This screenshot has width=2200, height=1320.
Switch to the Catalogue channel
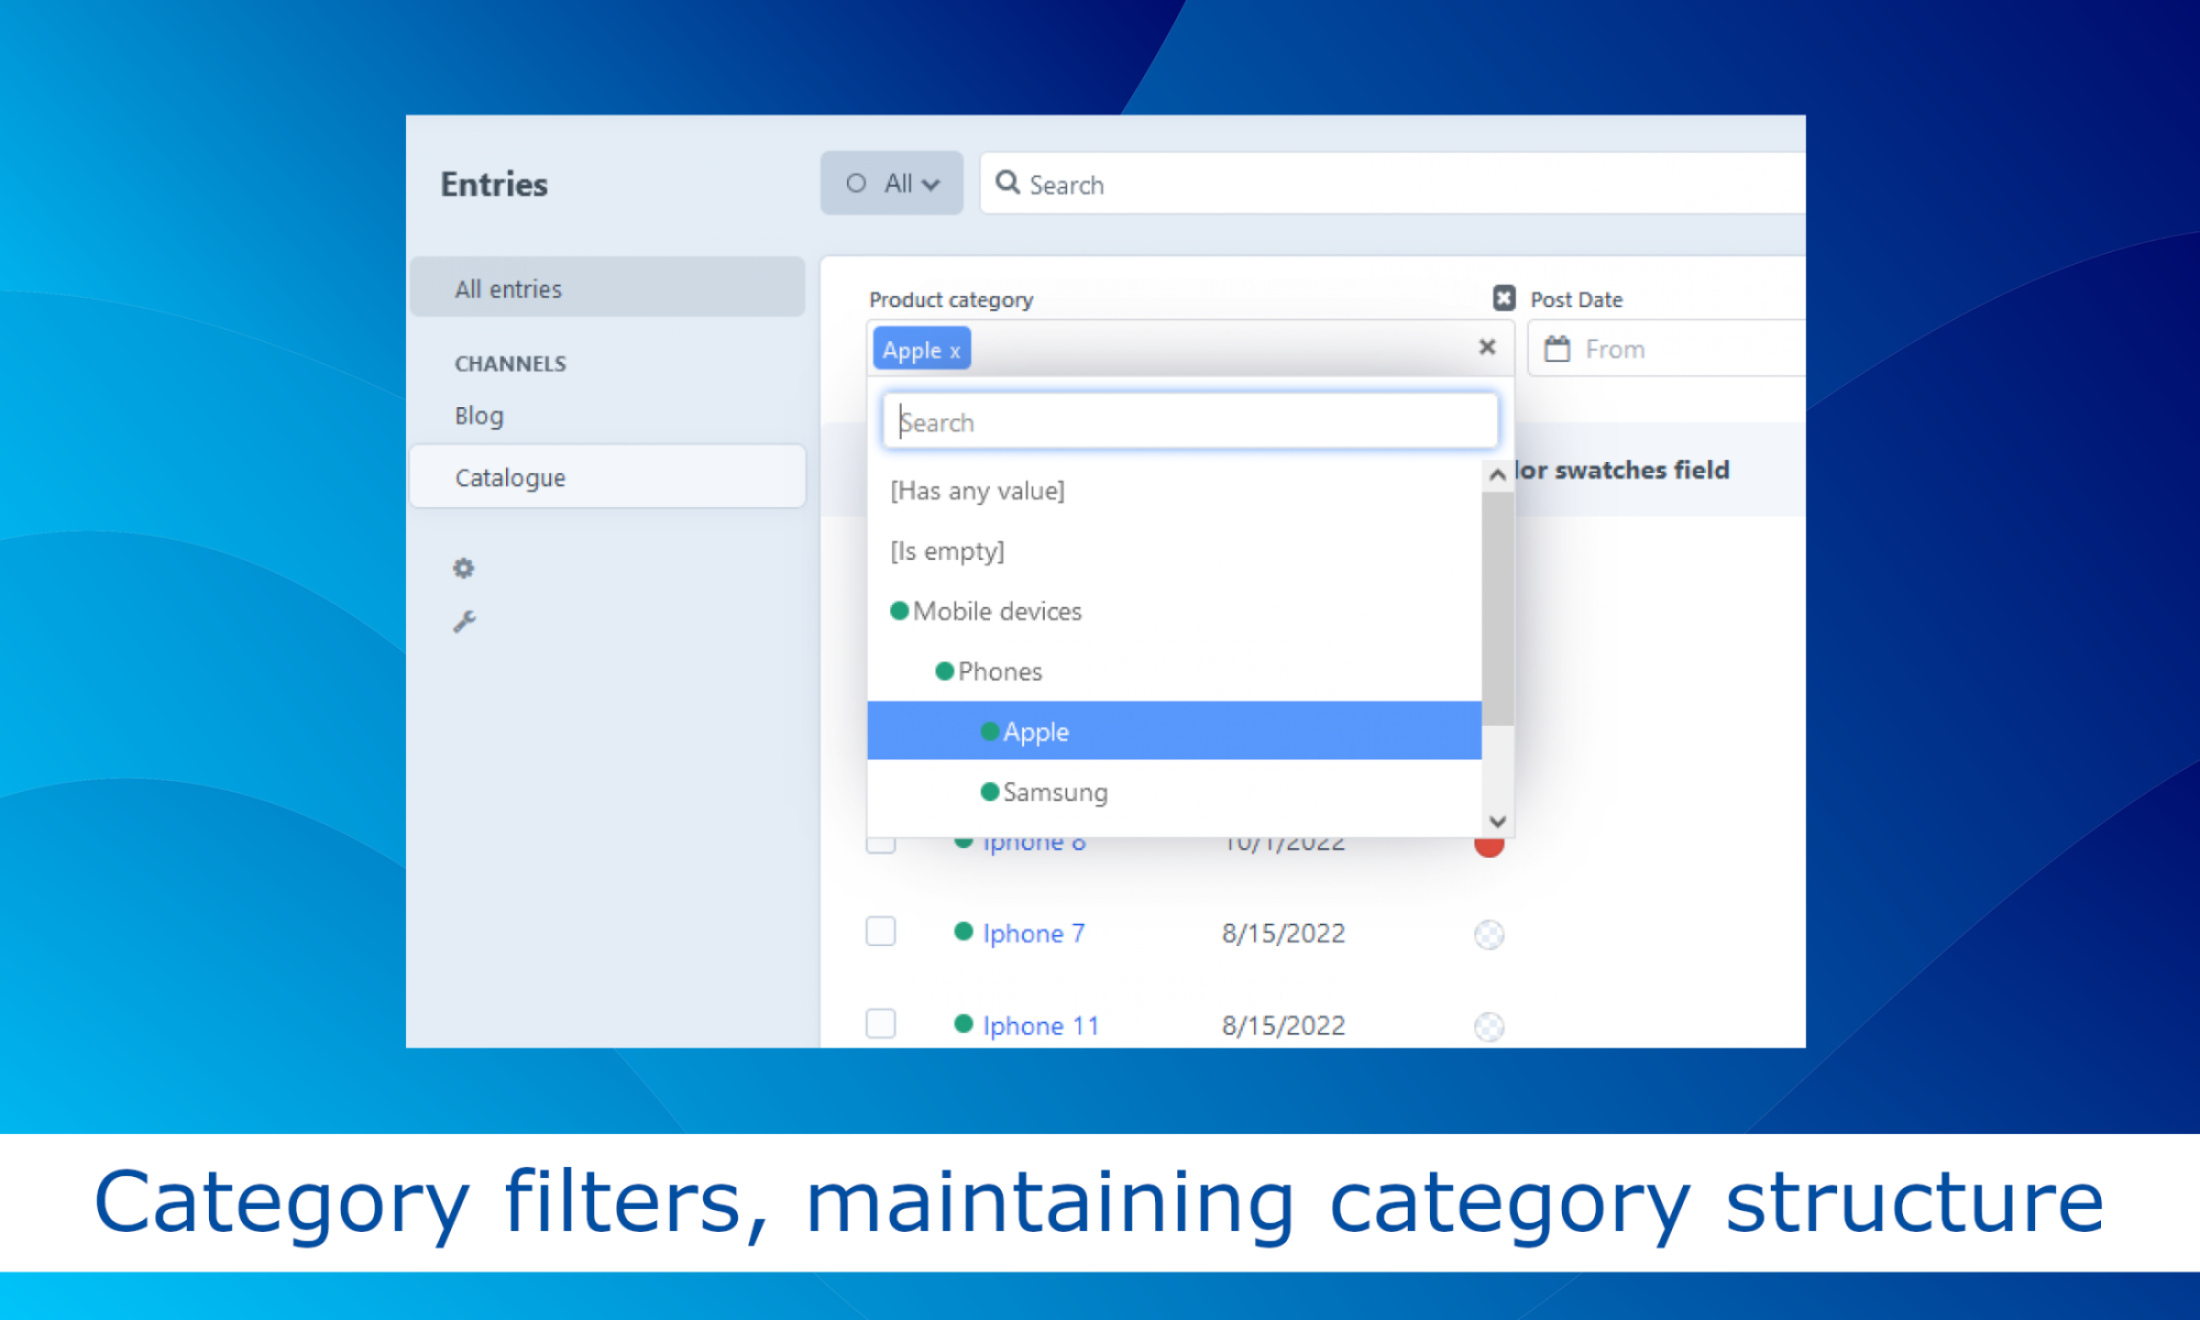coord(510,477)
